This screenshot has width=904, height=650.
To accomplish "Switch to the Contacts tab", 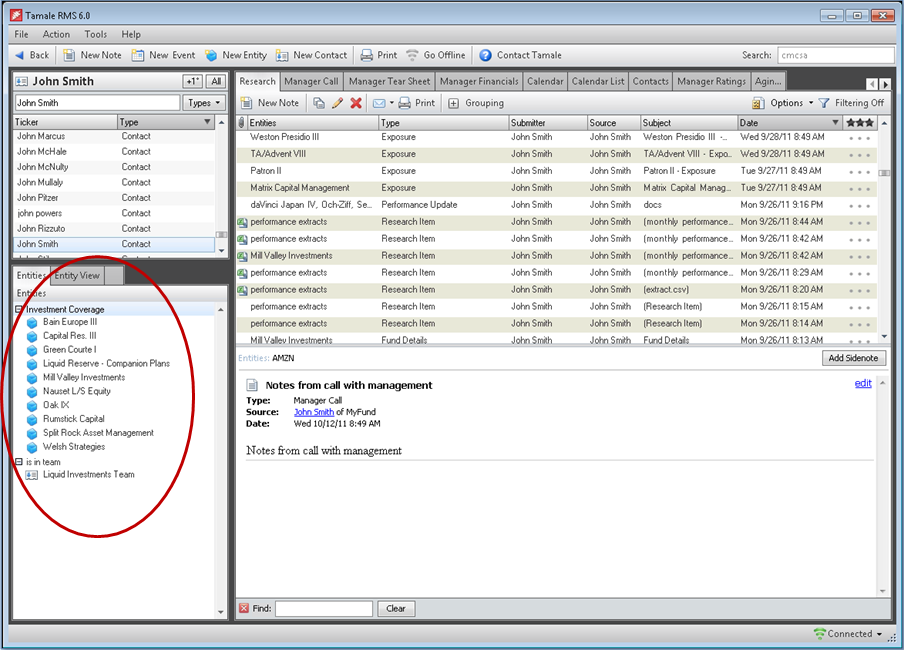I will point(650,82).
